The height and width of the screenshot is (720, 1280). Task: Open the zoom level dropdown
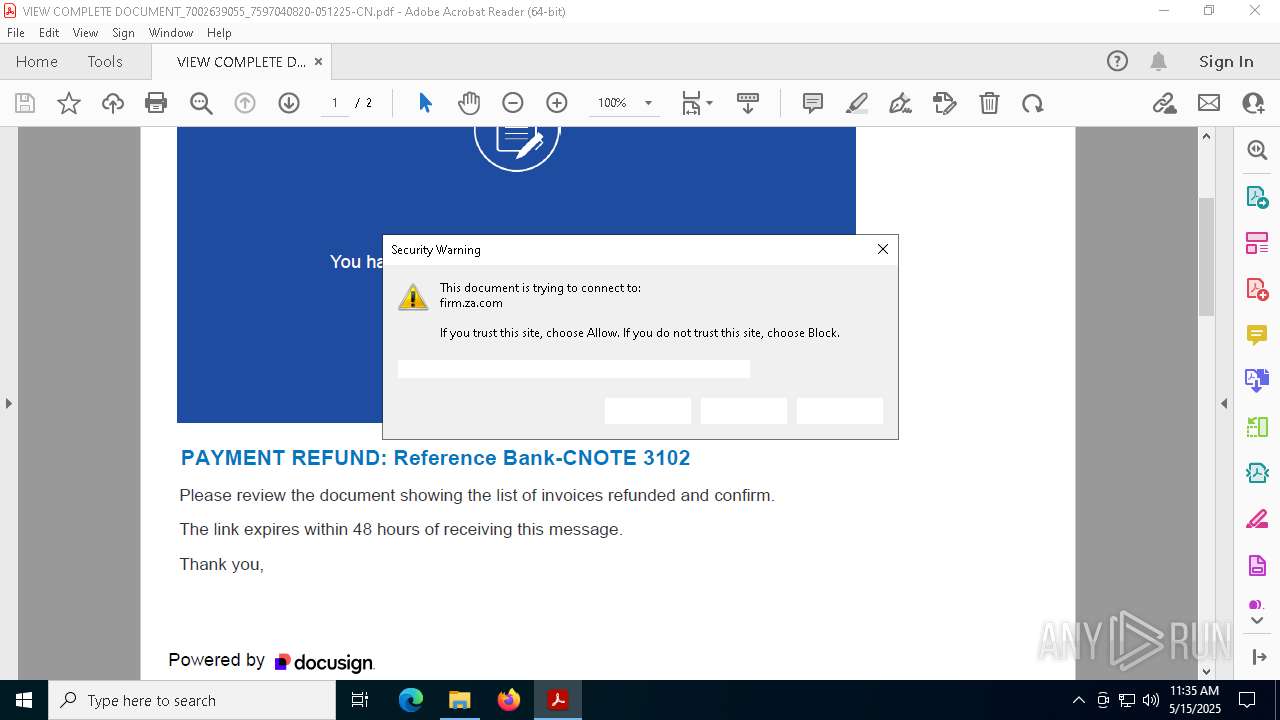click(x=648, y=103)
